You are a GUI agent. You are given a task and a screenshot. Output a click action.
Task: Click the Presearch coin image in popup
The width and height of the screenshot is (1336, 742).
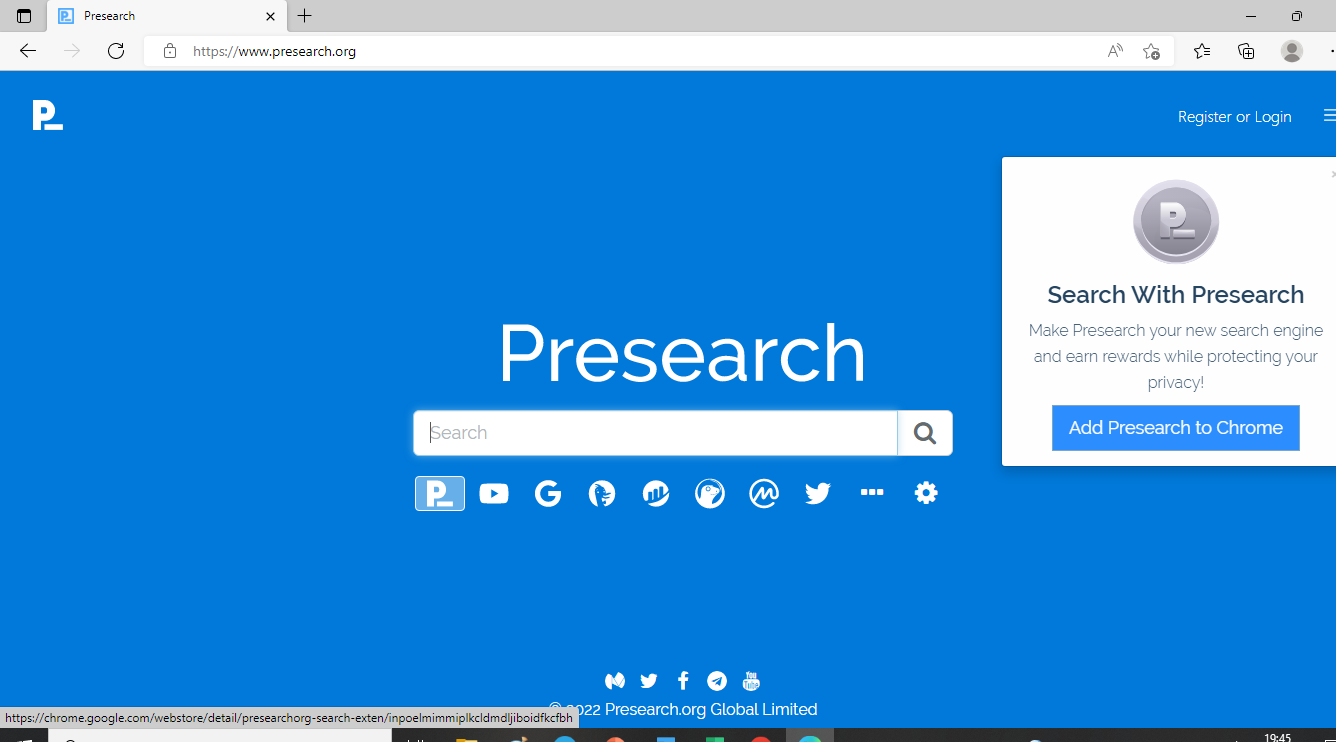click(x=1176, y=222)
